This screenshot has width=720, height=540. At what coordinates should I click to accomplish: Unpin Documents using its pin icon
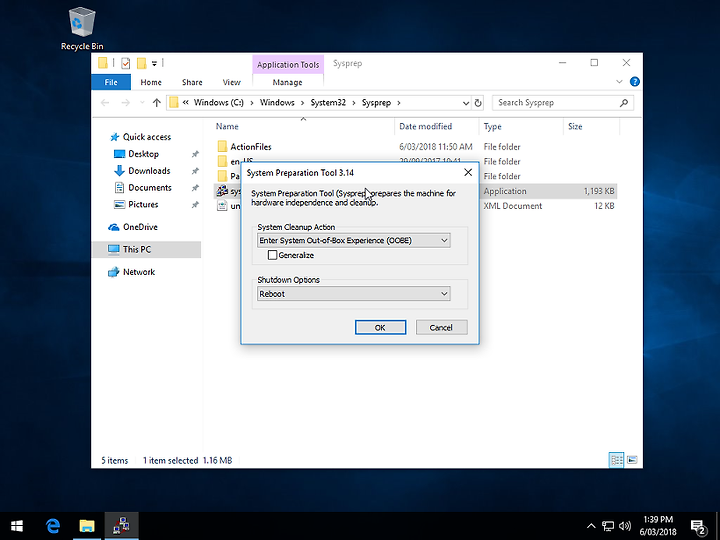tap(195, 188)
